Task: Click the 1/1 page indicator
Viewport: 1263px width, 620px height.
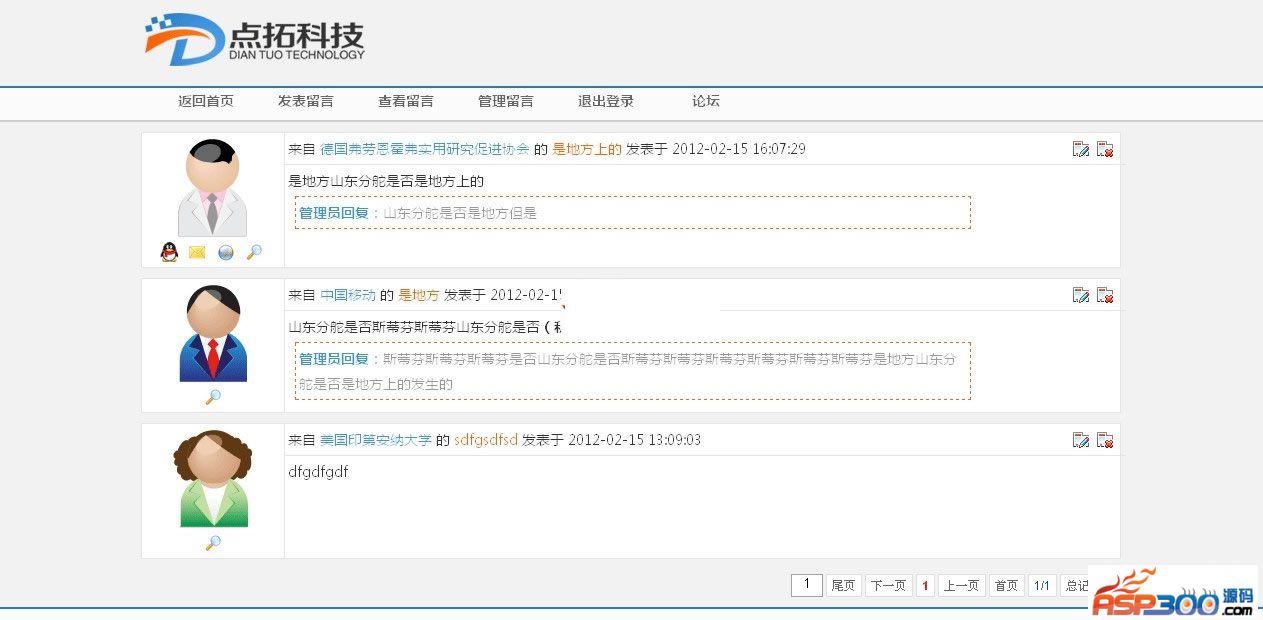Action: [1042, 586]
